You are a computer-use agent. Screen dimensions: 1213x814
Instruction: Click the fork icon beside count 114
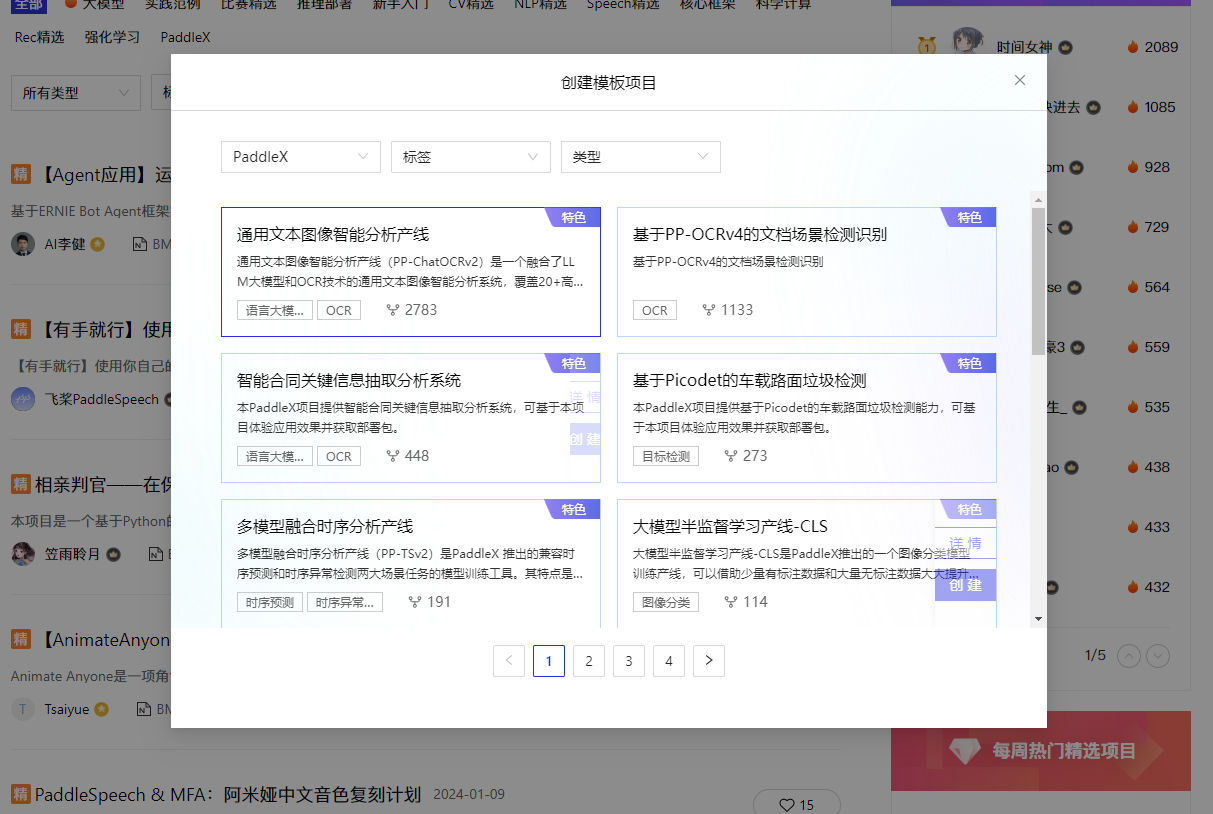click(730, 602)
